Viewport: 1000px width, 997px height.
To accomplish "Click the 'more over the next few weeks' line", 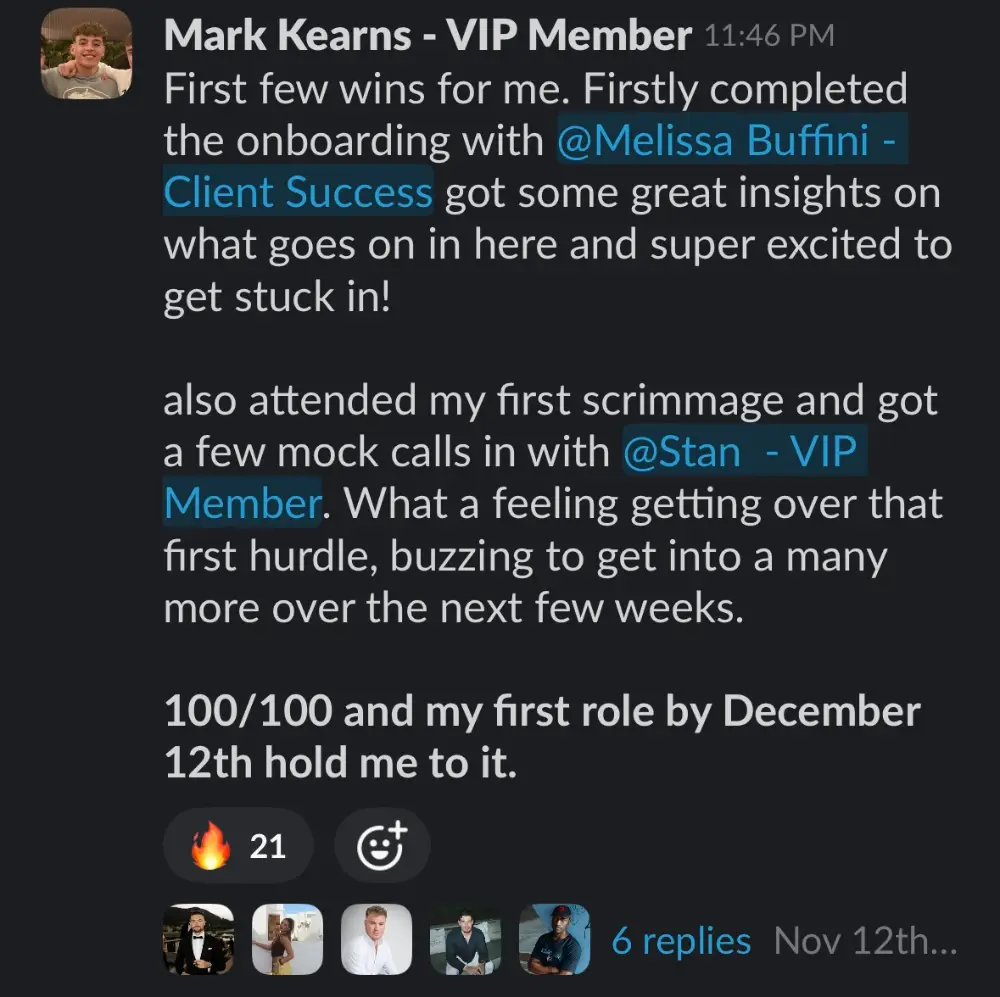I will click(x=453, y=608).
